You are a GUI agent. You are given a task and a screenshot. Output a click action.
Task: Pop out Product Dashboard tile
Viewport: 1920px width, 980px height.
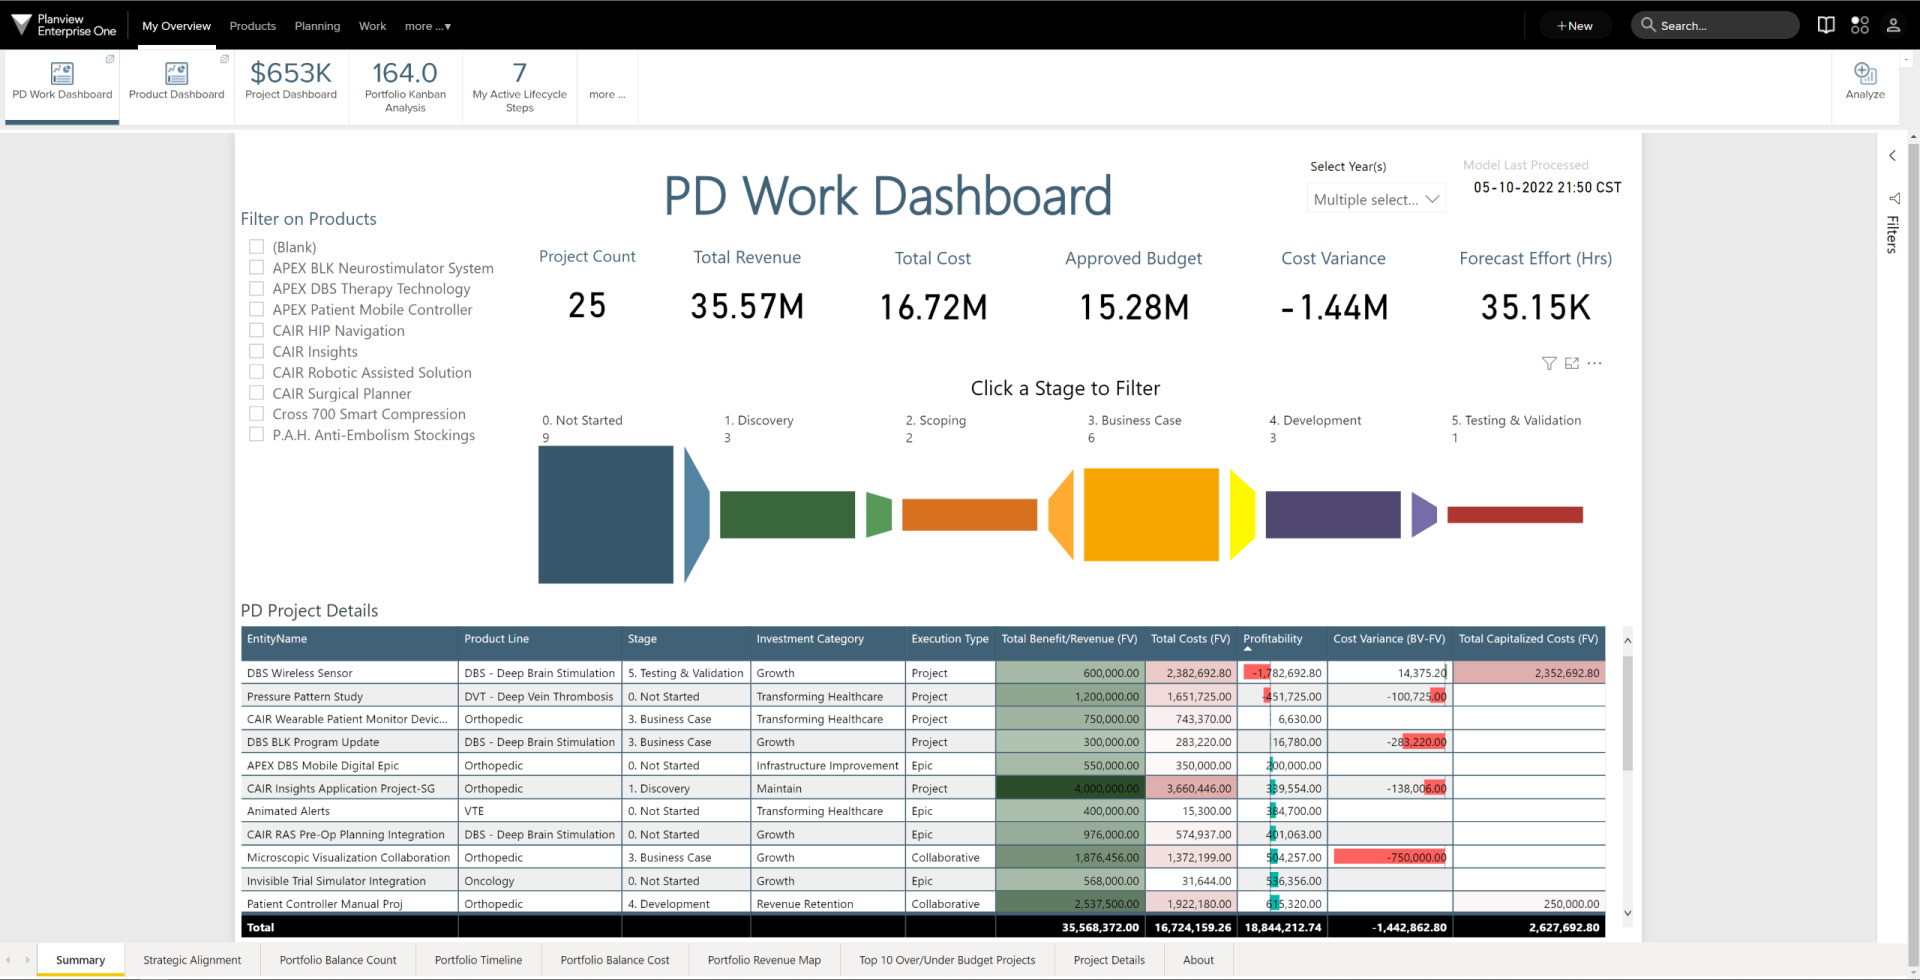pyautogui.click(x=224, y=59)
